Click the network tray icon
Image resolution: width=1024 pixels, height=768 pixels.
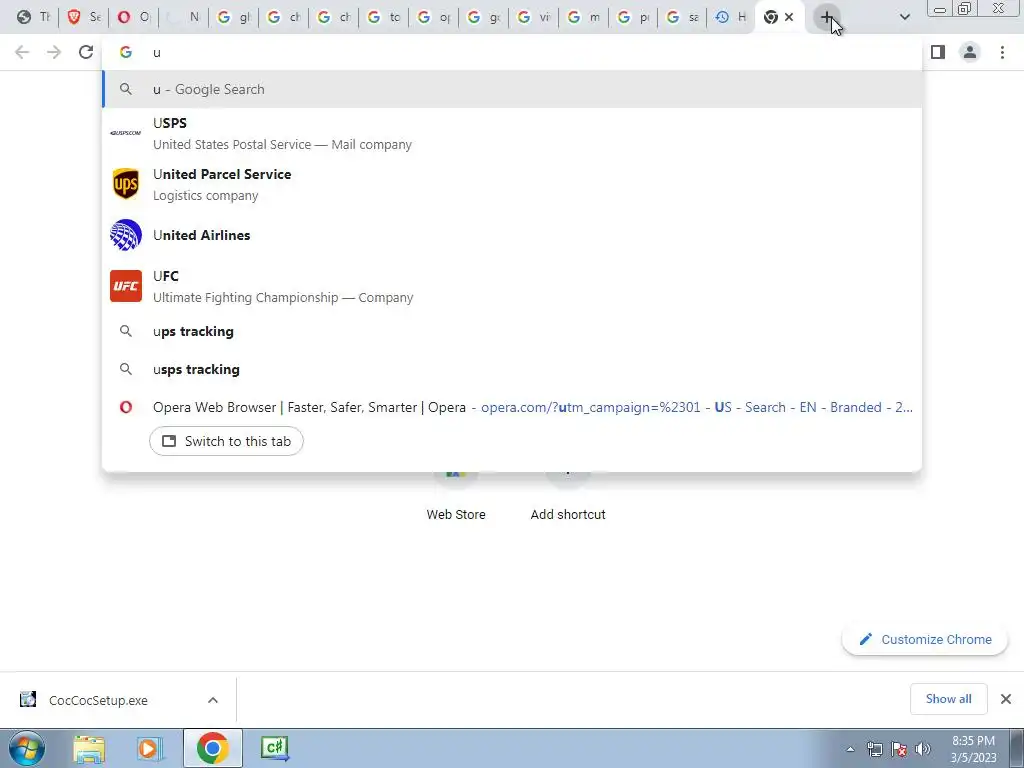tap(875, 749)
